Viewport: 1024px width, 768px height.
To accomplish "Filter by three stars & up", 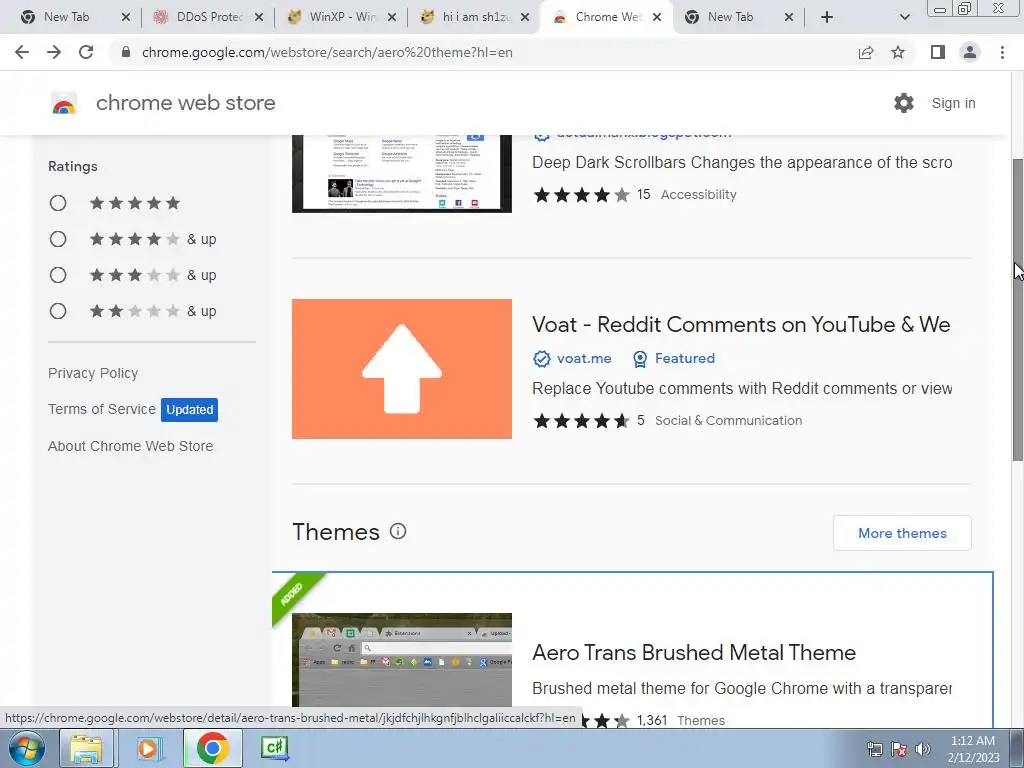I will pyautogui.click(x=58, y=275).
